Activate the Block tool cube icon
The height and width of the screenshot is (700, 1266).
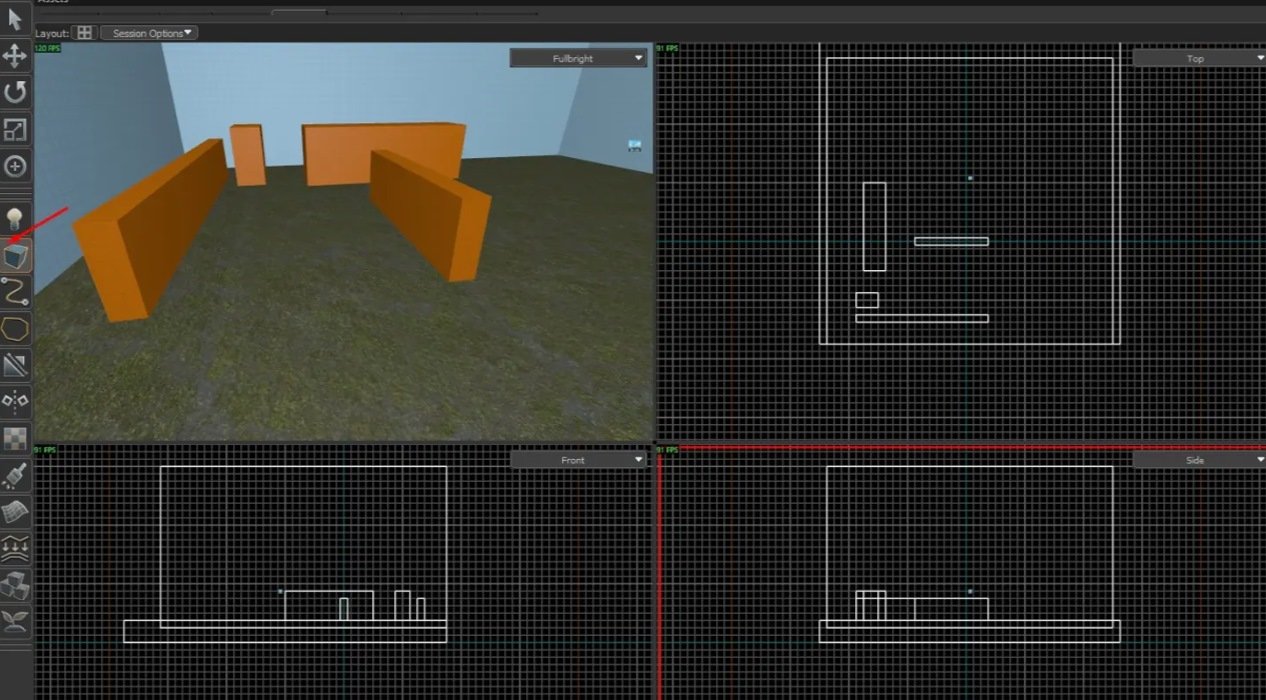[15, 257]
